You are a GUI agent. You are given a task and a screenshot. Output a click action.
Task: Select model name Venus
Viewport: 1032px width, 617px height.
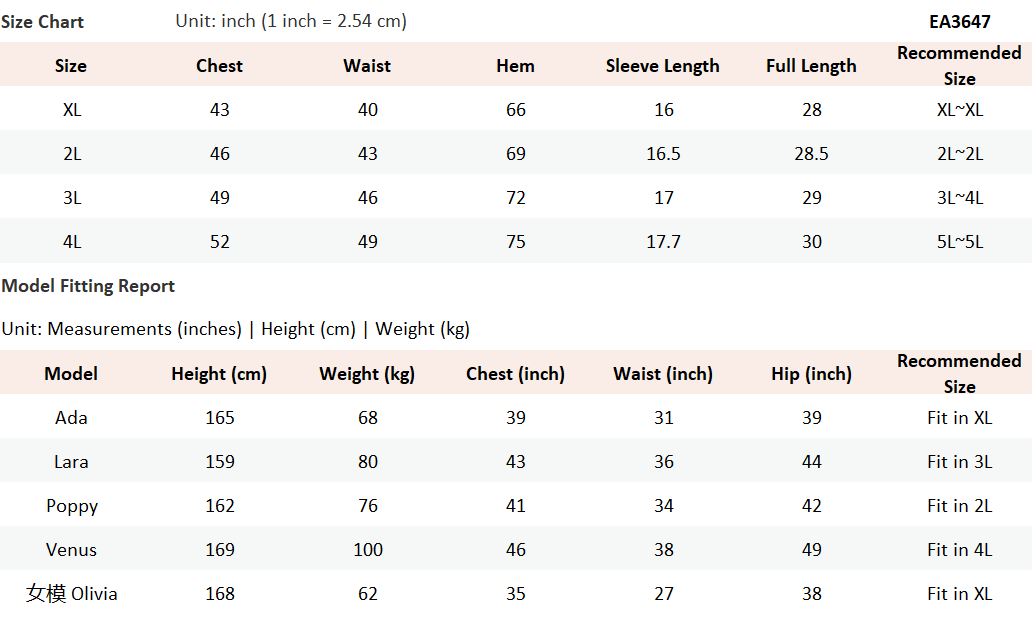pos(72,550)
